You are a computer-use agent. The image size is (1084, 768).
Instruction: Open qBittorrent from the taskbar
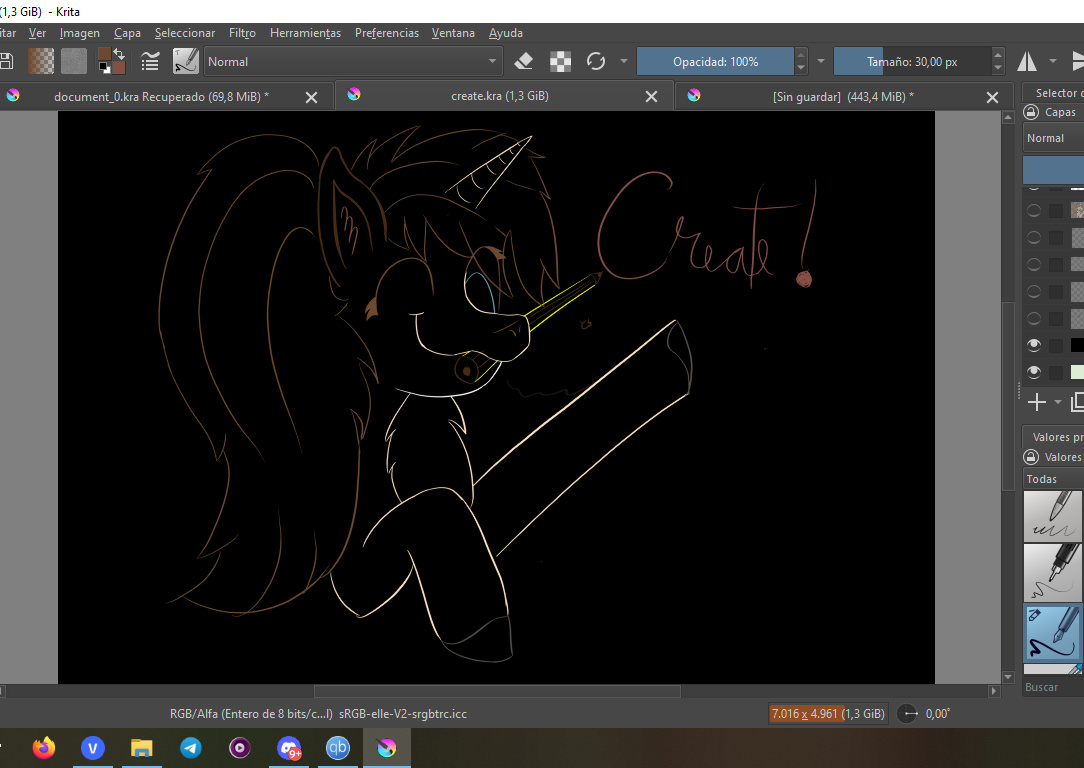(337, 747)
